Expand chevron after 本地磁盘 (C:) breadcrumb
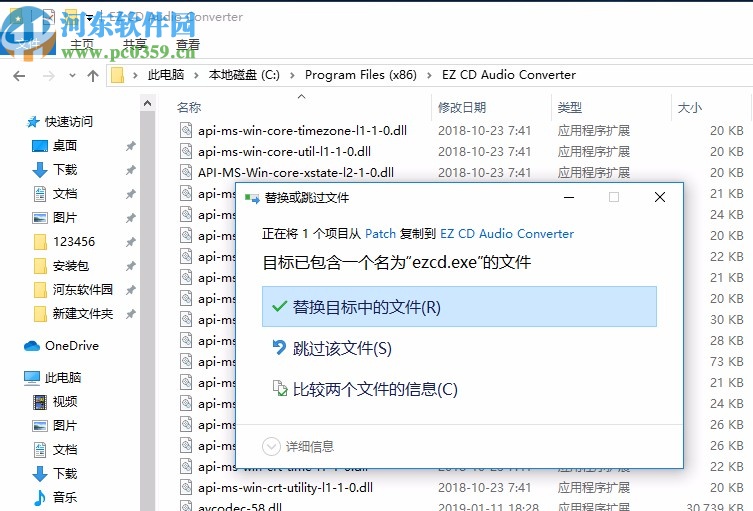Screen dimensions: 753x511 point(292,75)
